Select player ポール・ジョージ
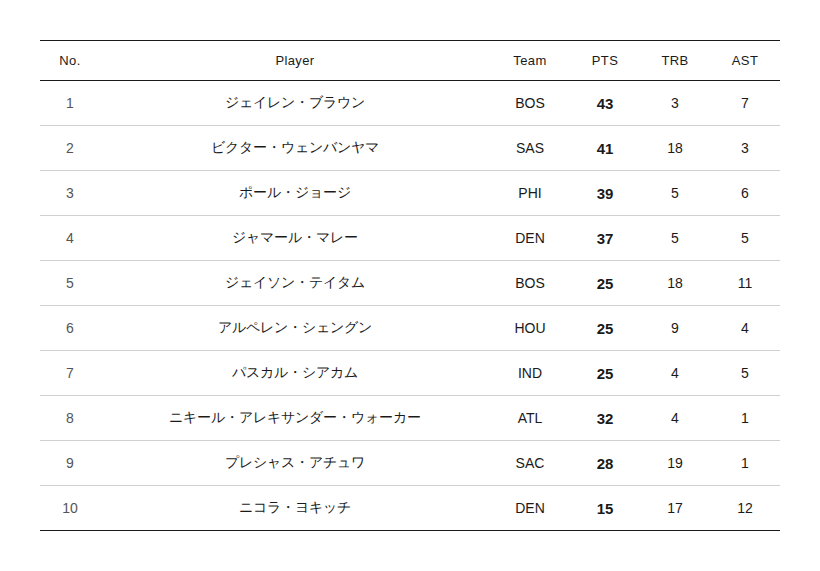The image size is (820, 571). (295, 193)
